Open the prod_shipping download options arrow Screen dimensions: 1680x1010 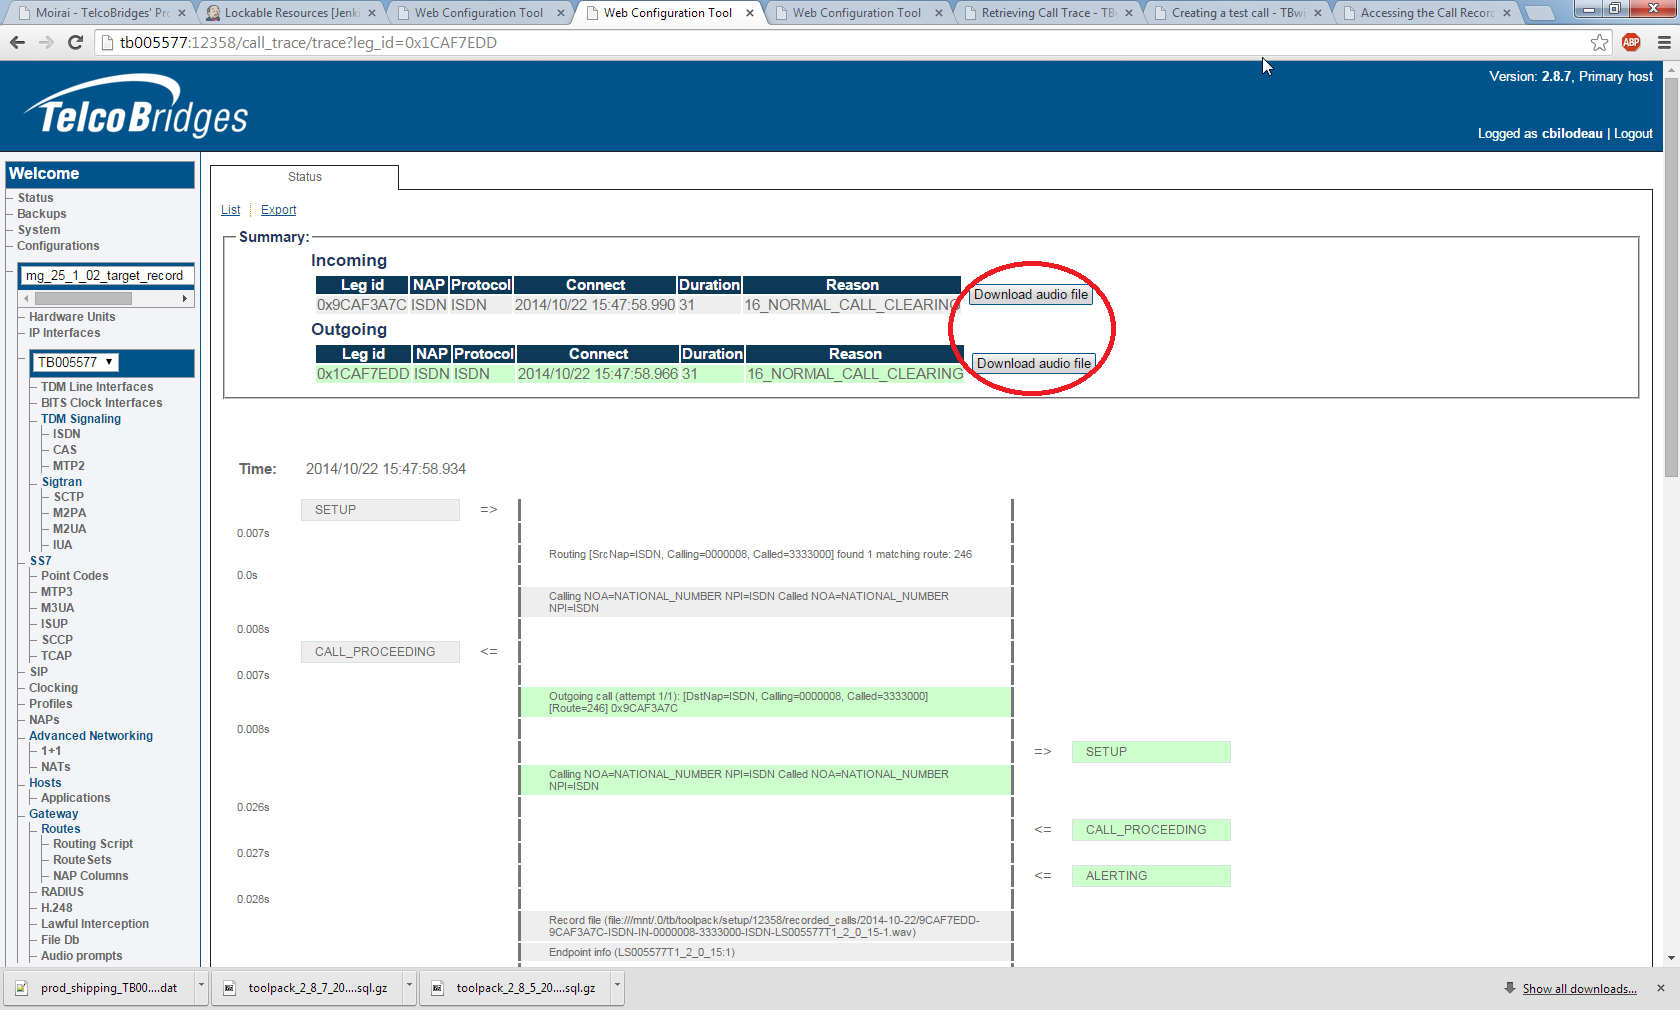coord(201,987)
